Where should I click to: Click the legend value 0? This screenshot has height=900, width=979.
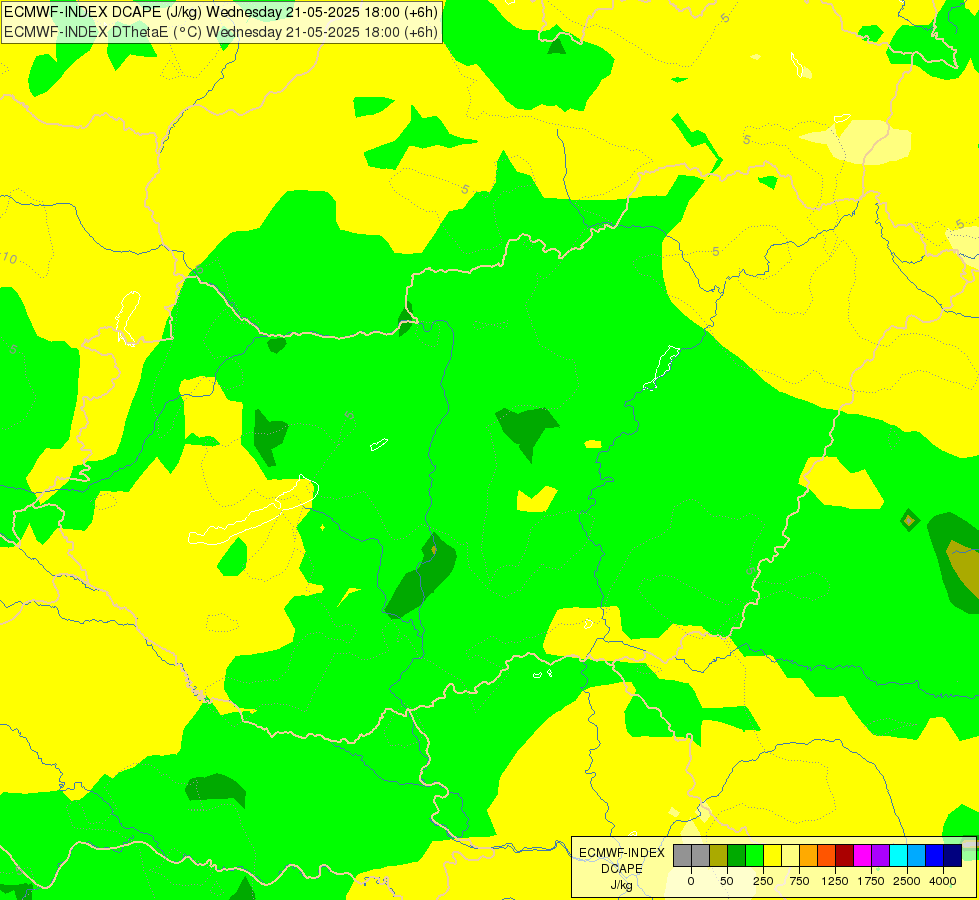[x=691, y=881]
